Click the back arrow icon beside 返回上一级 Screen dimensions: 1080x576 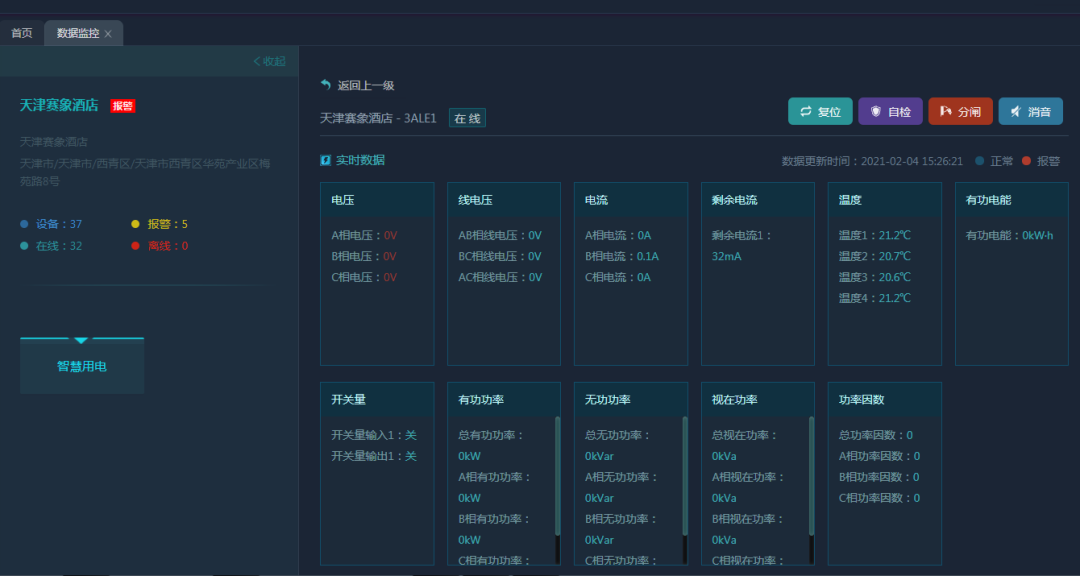click(x=326, y=85)
